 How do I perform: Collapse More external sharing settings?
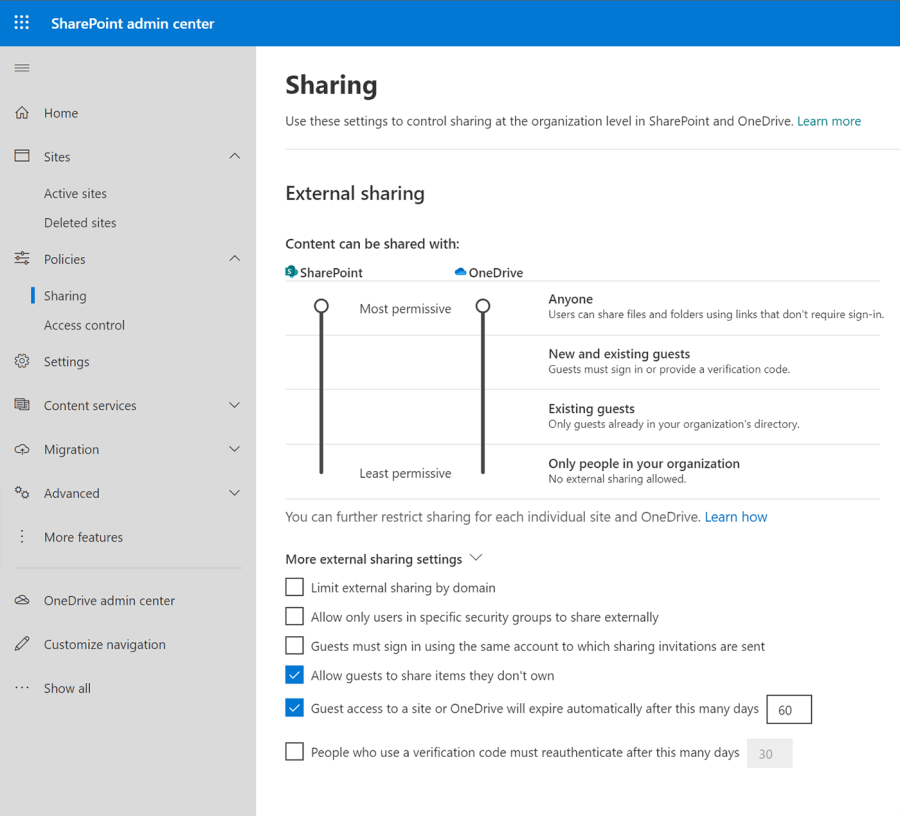coord(476,558)
